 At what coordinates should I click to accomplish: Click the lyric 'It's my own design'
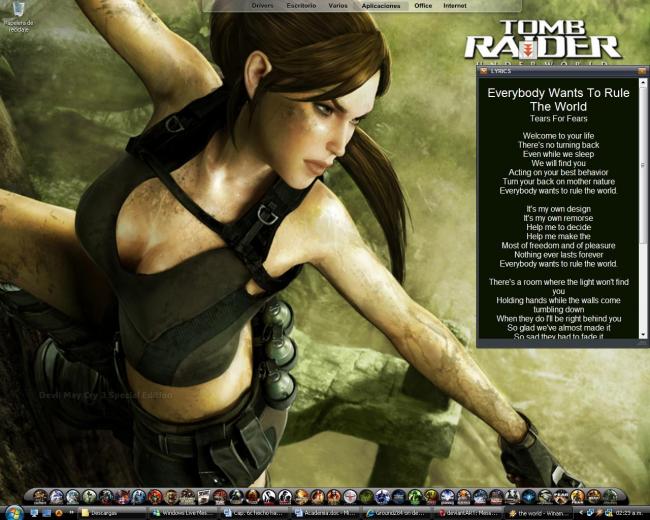pyautogui.click(x=558, y=209)
